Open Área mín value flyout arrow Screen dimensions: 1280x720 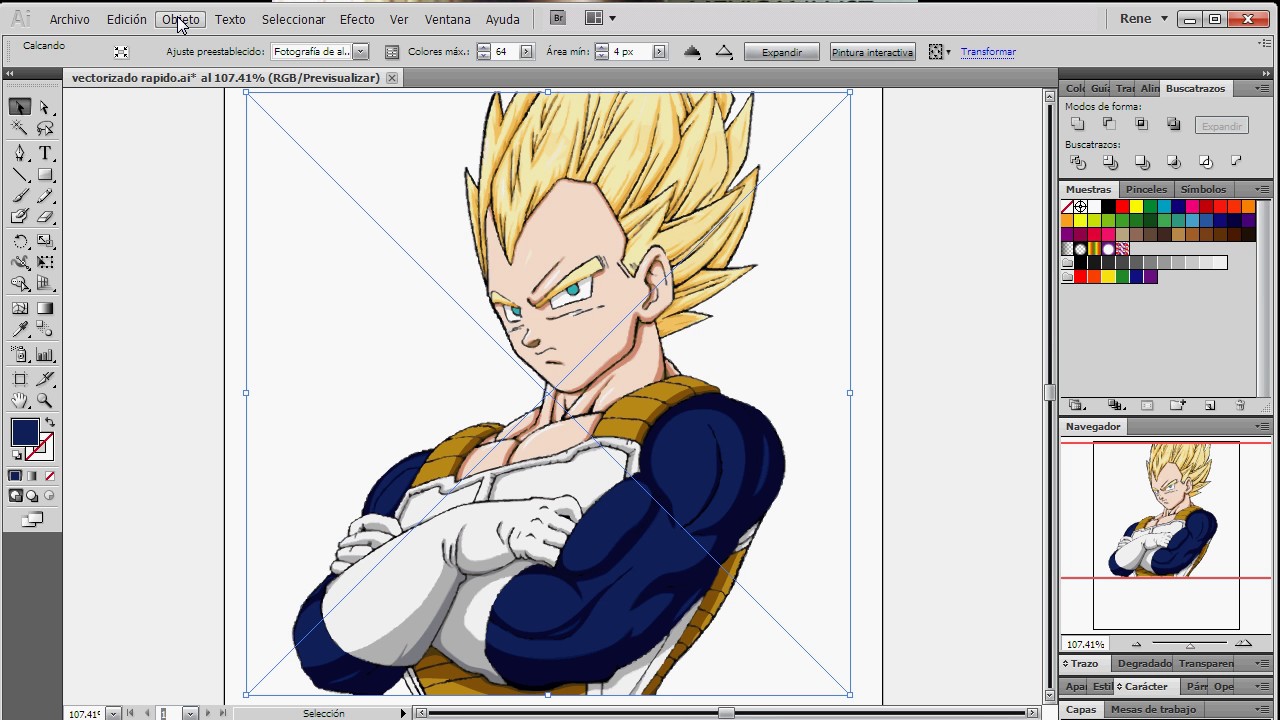click(x=659, y=52)
